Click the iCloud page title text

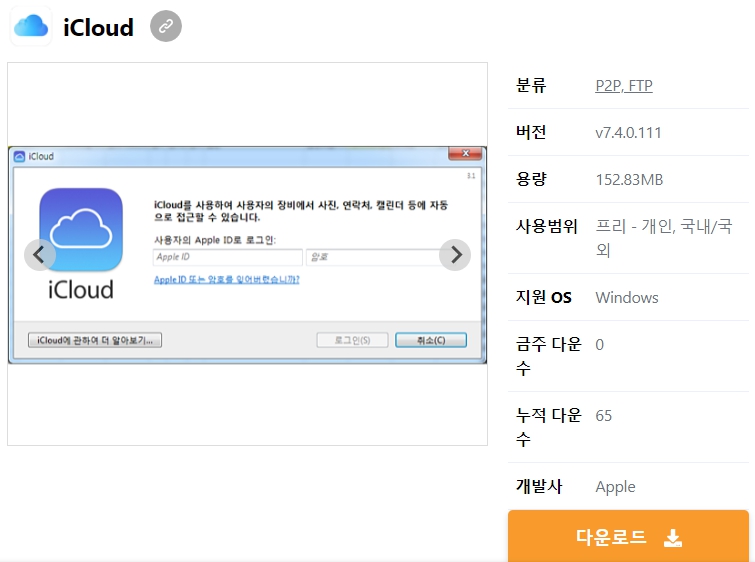click(x=98, y=27)
